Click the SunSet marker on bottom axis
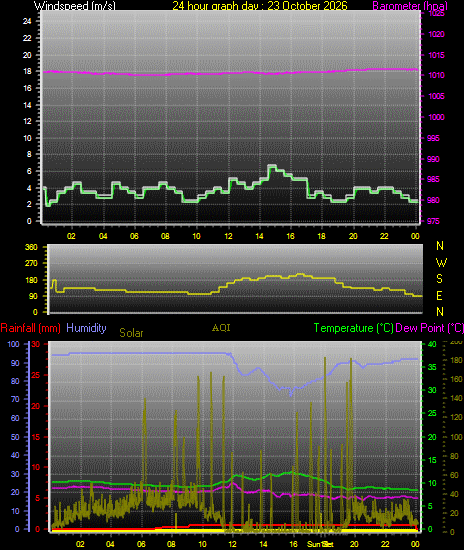 pos(320,544)
